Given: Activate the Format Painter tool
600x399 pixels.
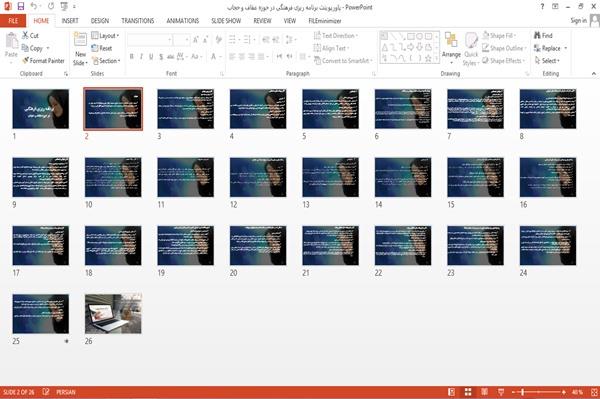Looking at the screenshot, I should 43,60.
